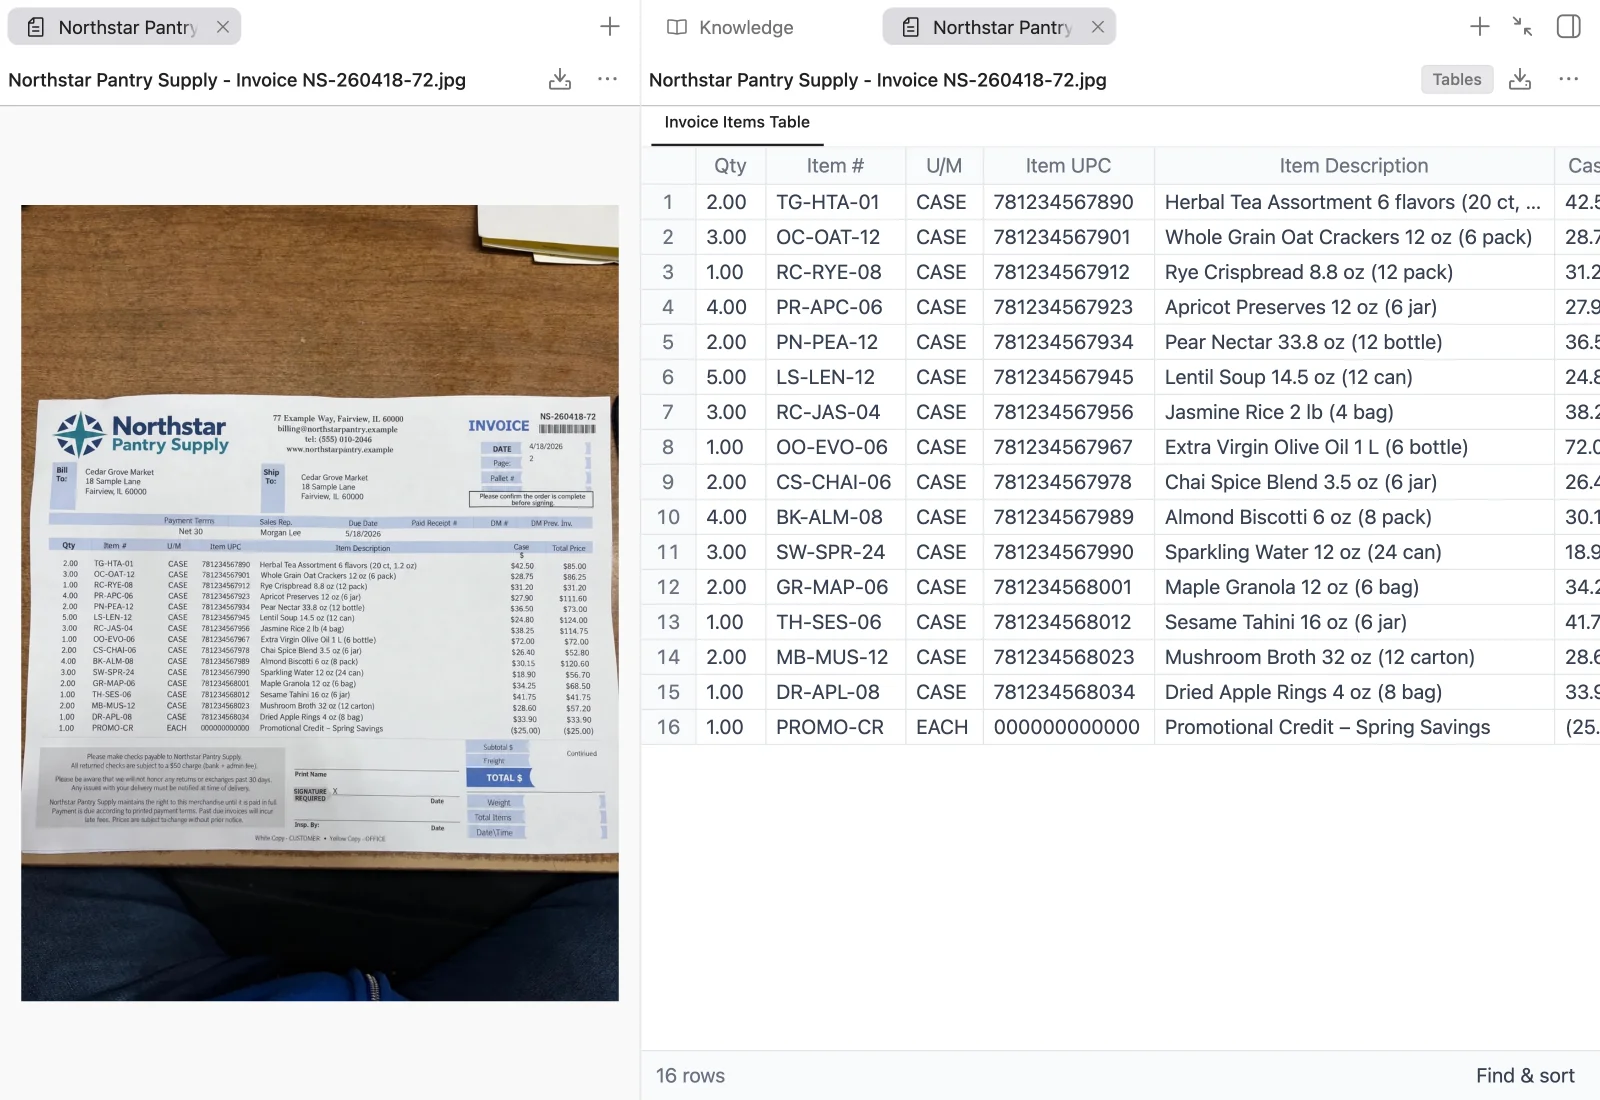Screen dimensions: 1600x1100
Task: Download the table in right pane
Action: point(1520,80)
